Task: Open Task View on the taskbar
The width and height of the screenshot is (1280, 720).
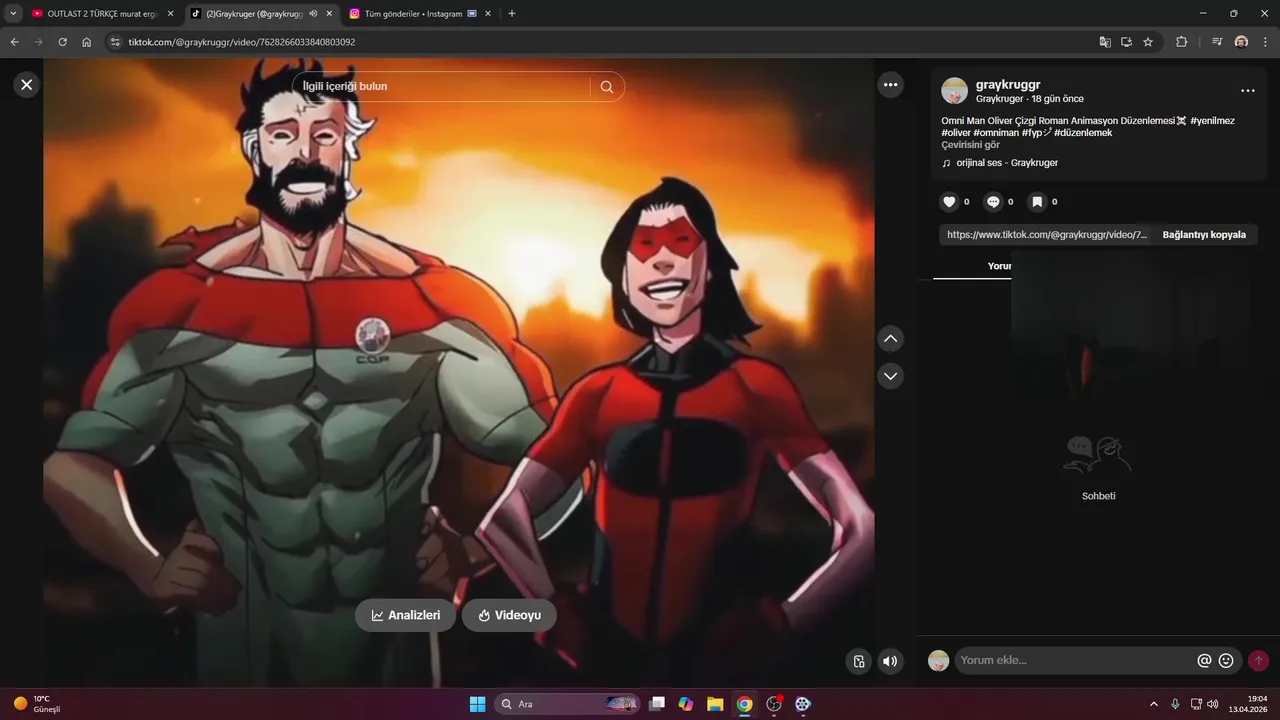Action: click(x=657, y=704)
